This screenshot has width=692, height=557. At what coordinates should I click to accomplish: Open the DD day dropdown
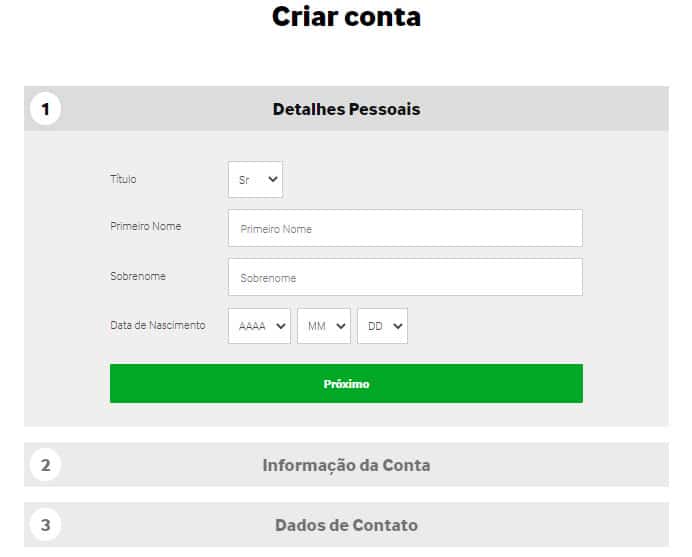[x=382, y=326]
